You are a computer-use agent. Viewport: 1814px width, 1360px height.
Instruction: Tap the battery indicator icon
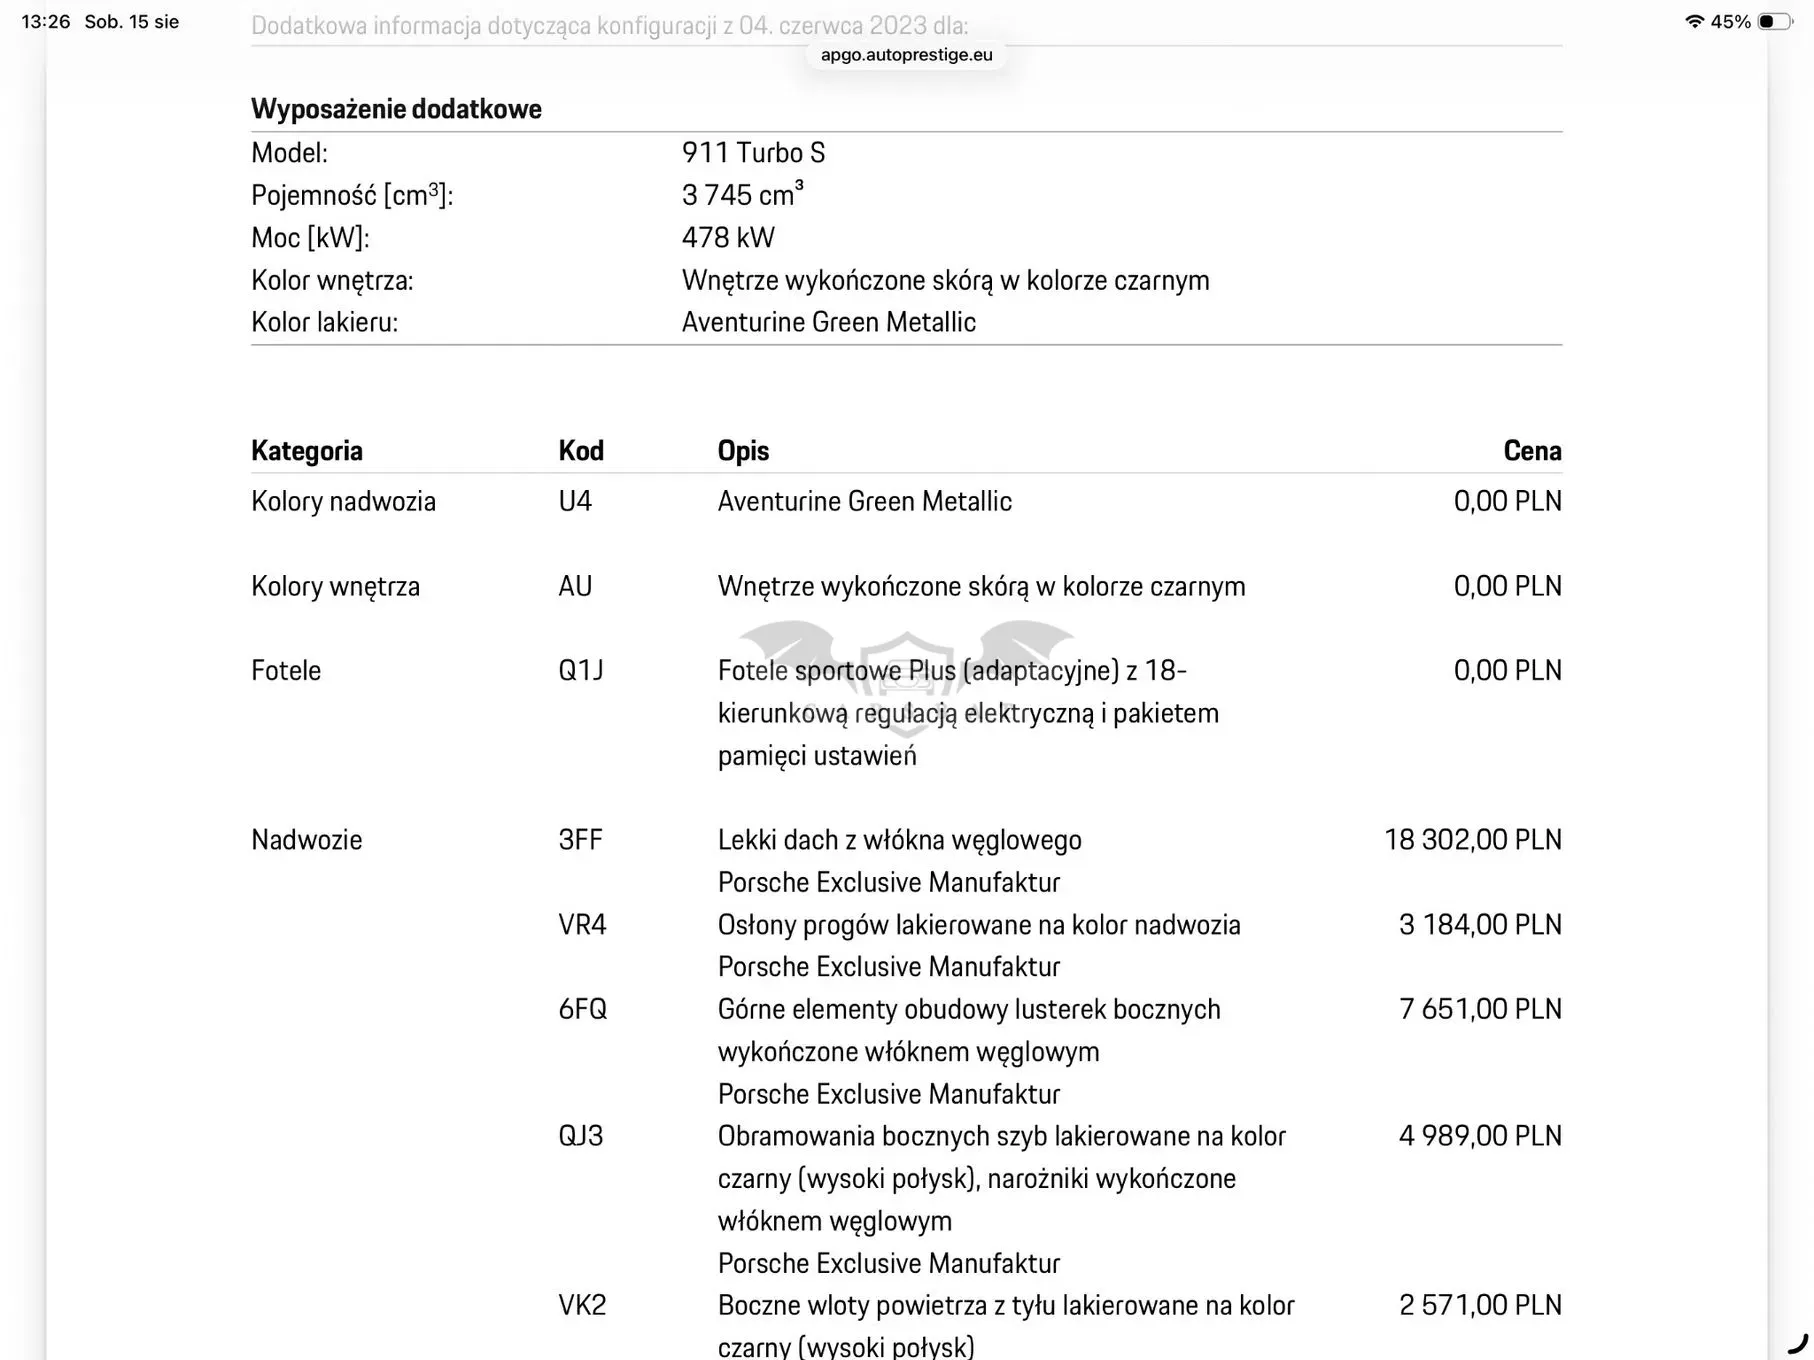1775,21
